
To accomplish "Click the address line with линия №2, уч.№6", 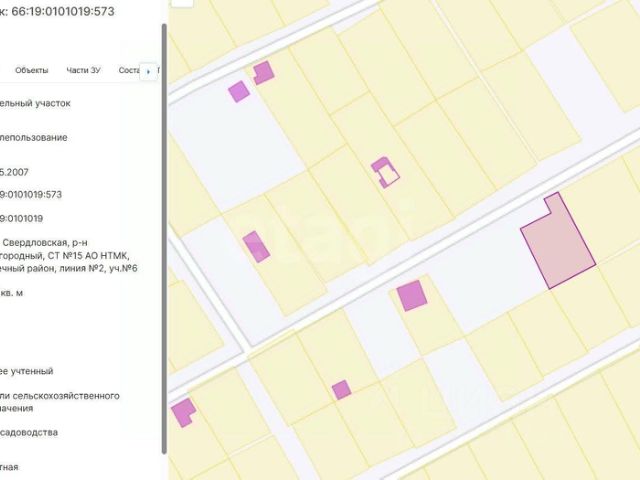I will (69, 269).
